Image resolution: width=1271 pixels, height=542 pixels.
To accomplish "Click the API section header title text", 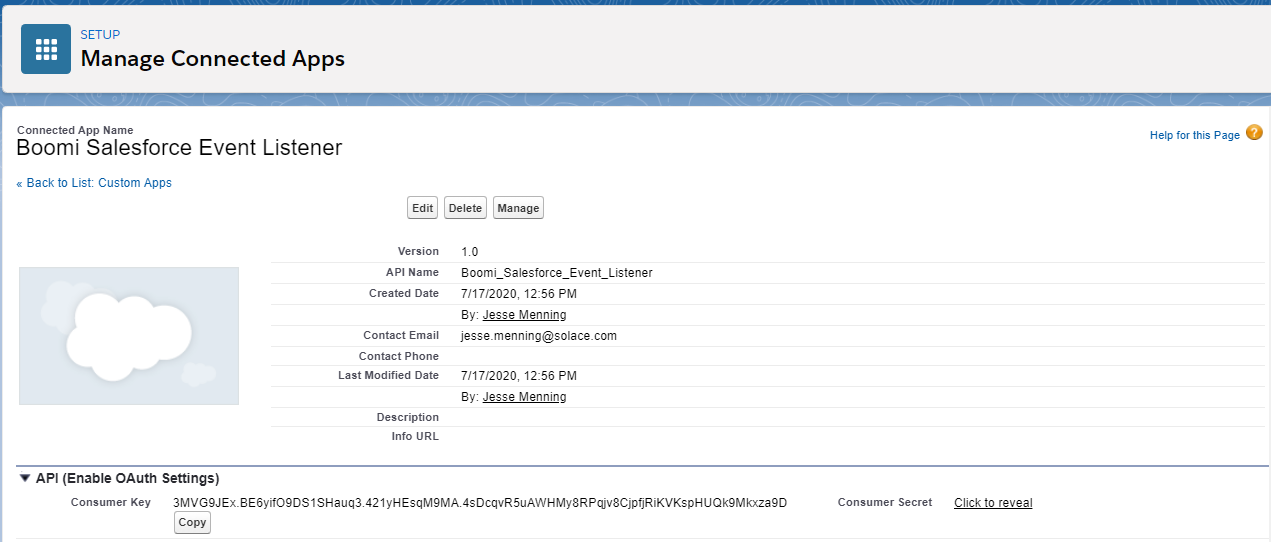I will click(127, 479).
